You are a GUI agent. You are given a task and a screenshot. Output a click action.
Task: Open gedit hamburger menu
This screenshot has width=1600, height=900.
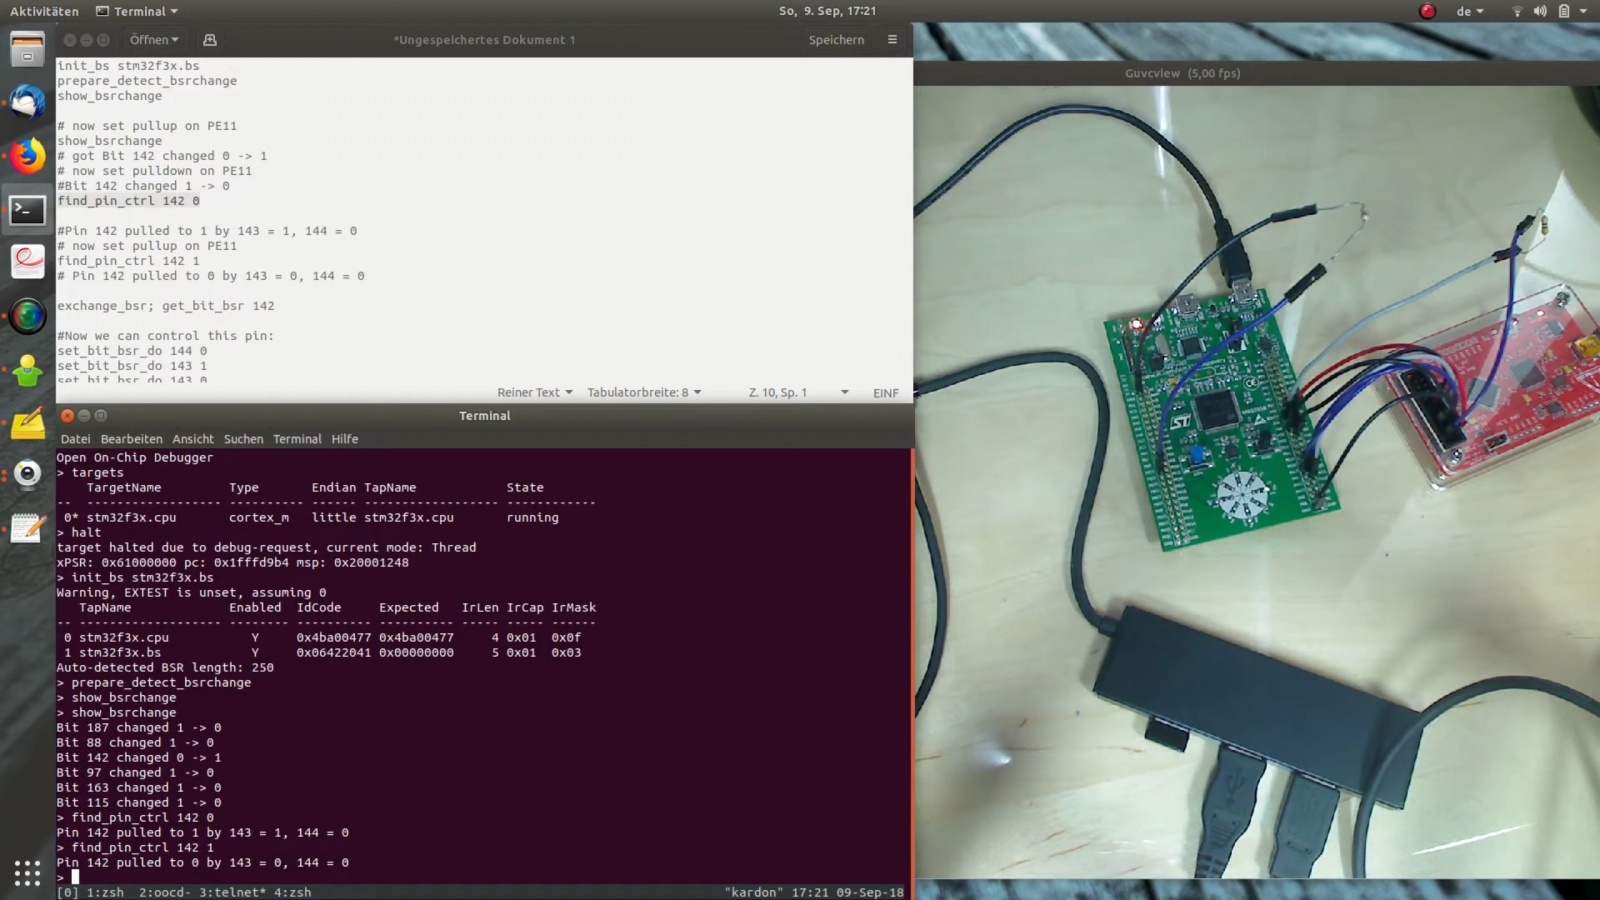pos(892,40)
